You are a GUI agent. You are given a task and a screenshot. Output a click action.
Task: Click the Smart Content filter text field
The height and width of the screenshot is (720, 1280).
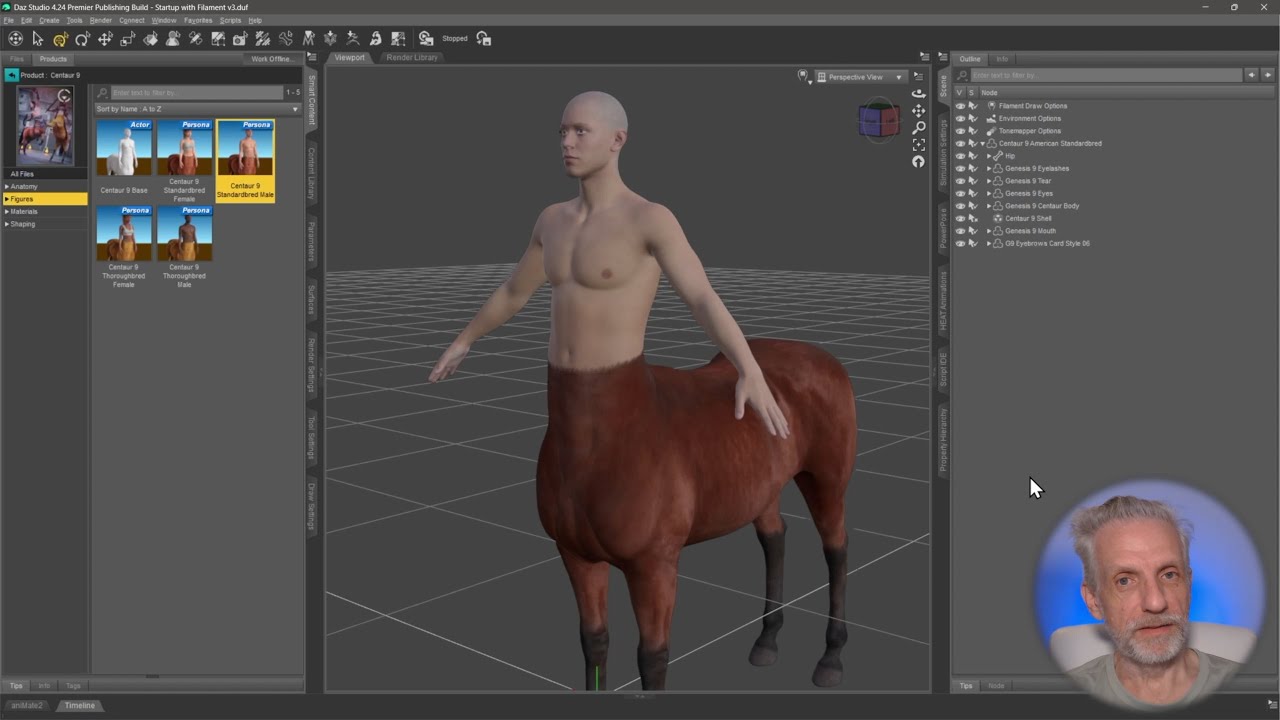point(197,93)
